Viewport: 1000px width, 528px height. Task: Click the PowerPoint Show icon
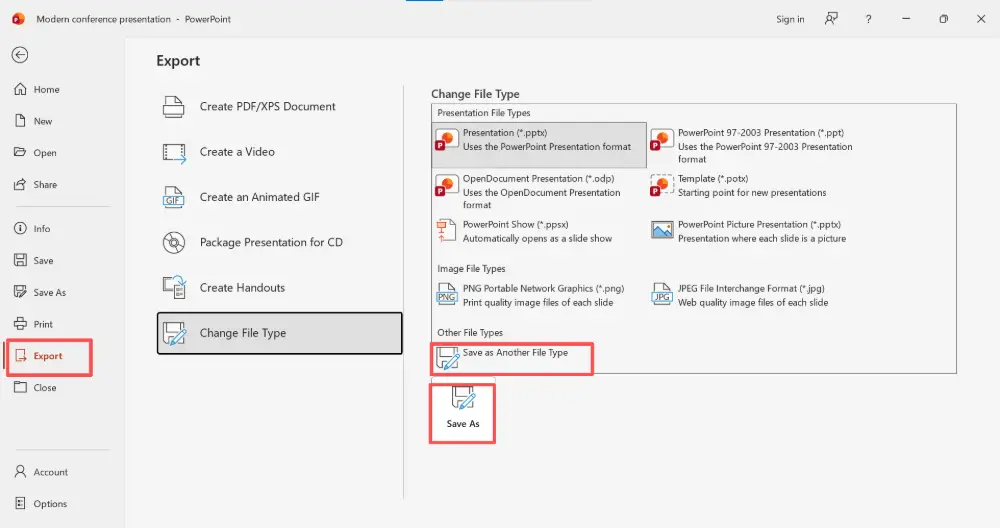click(x=446, y=230)
